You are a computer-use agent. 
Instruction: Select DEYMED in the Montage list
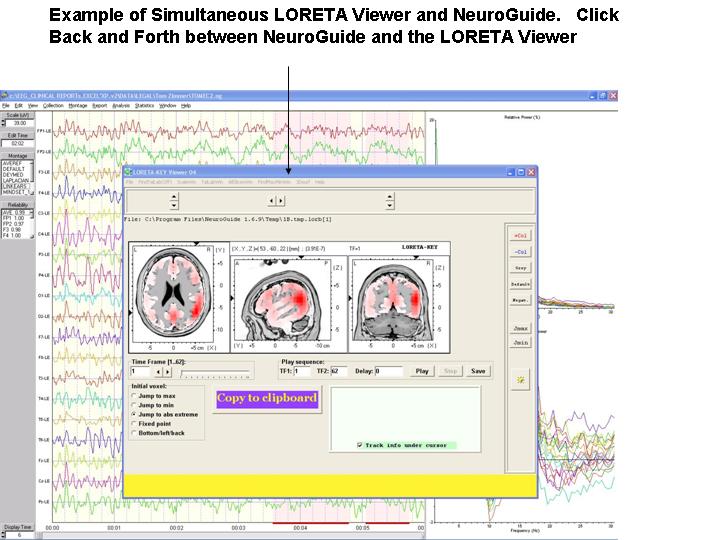point(14,175)
